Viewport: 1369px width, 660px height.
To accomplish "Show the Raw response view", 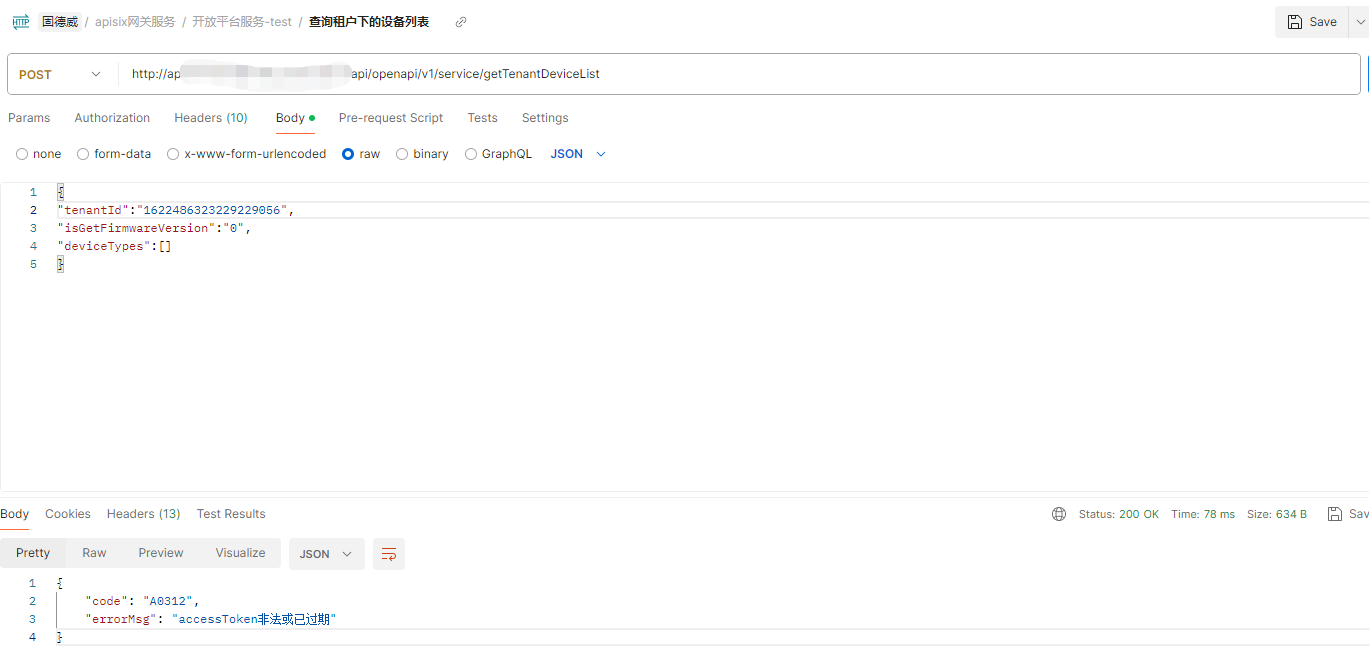I will click(x=94, y=553).
